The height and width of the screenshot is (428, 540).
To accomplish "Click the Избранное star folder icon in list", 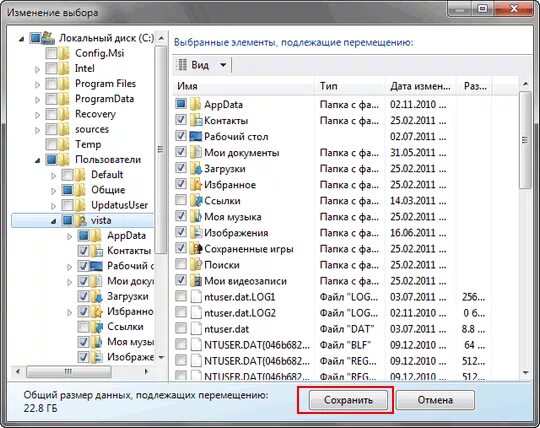I will [x=195, y=185].
